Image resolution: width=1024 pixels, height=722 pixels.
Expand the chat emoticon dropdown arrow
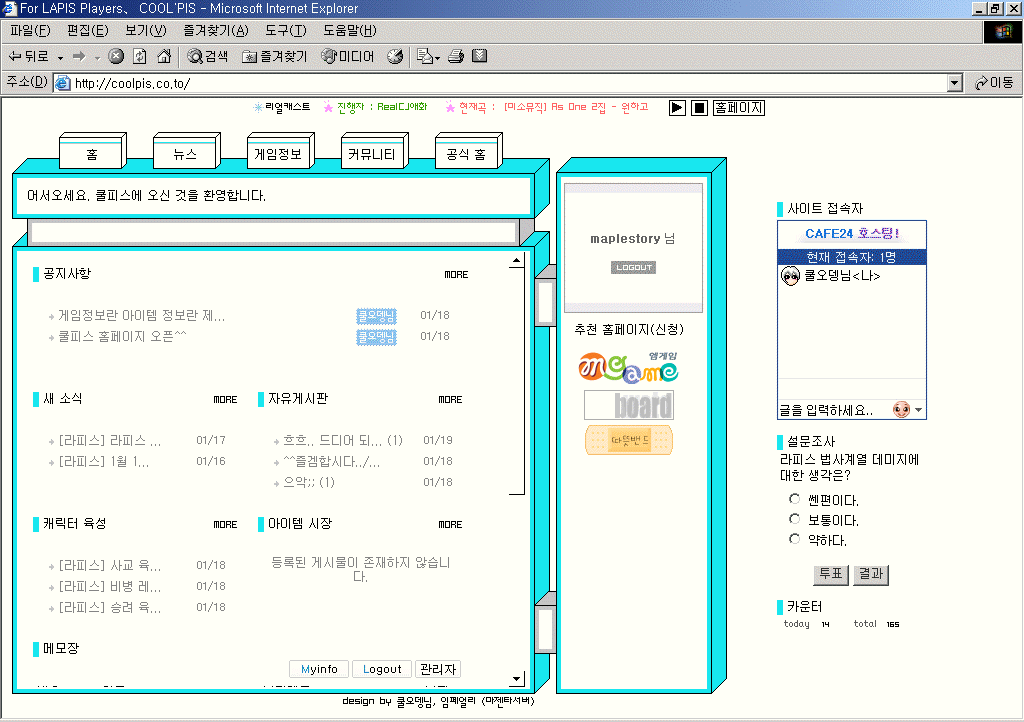point(918,410)
